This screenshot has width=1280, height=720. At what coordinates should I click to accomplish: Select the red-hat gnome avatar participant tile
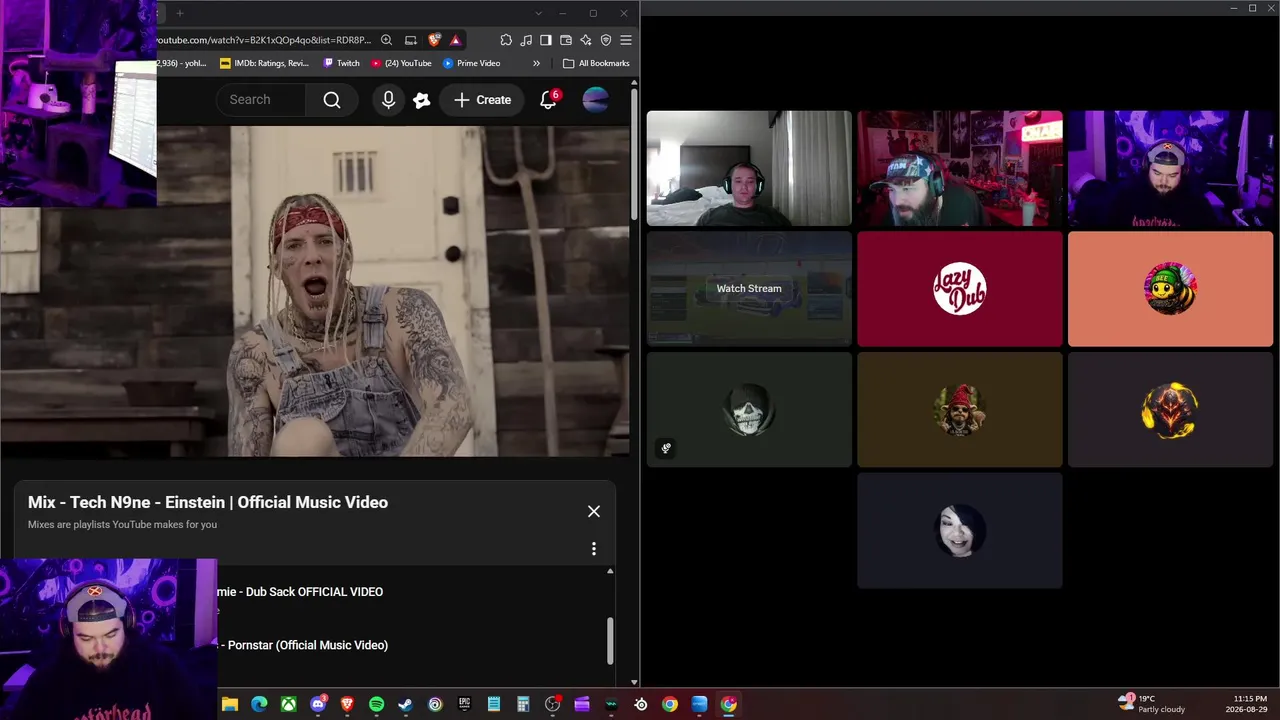tap(960, 410)
